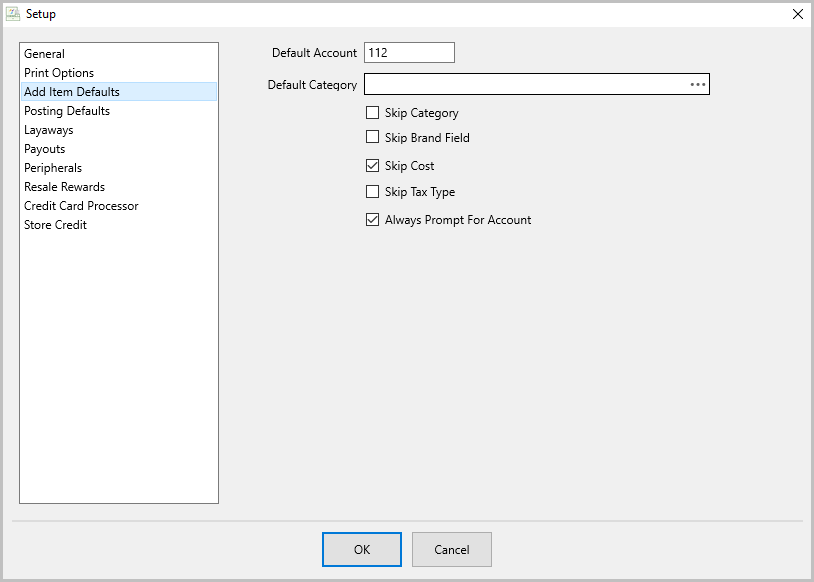Disable Always Prompt For Account checkbox
The height and width of the screenshot is (582, 814).
point(372,220)
